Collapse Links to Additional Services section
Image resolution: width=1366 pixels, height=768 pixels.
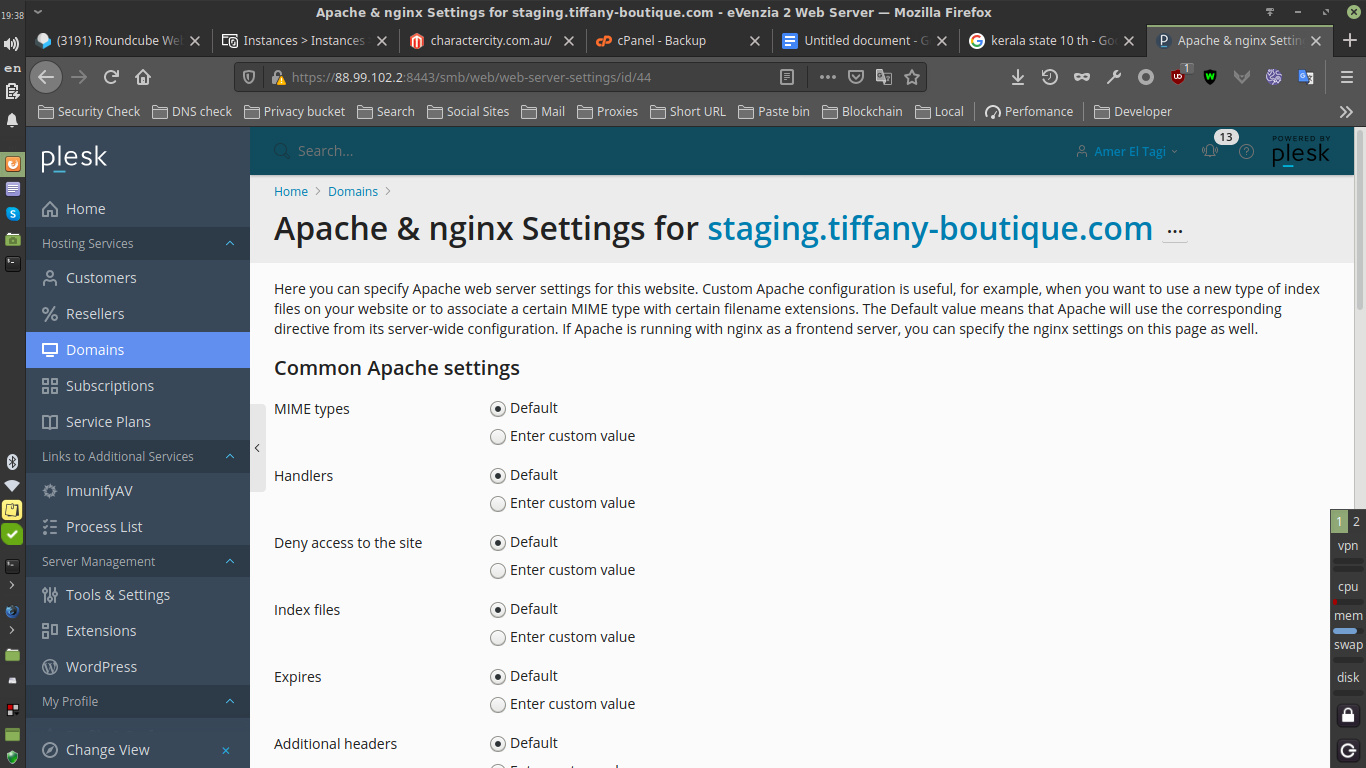(x=230, y=457)
